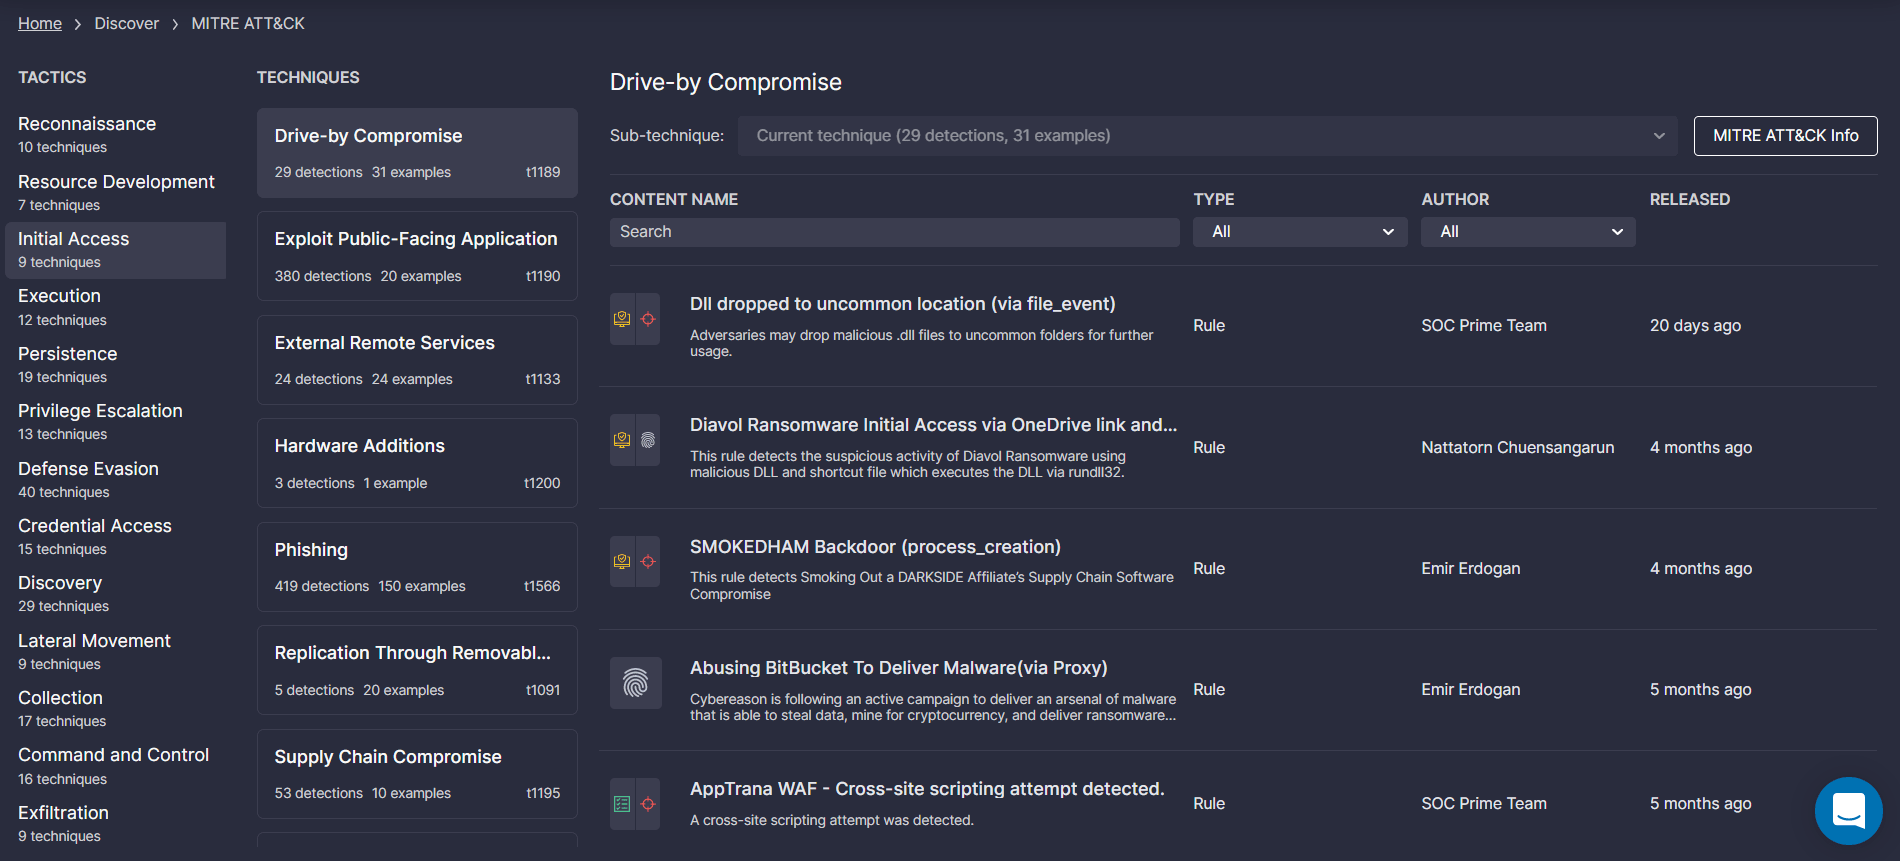Go to Home via breadcrumb
The height and width of the screenshot is (861, 1900).
point(40,23)
